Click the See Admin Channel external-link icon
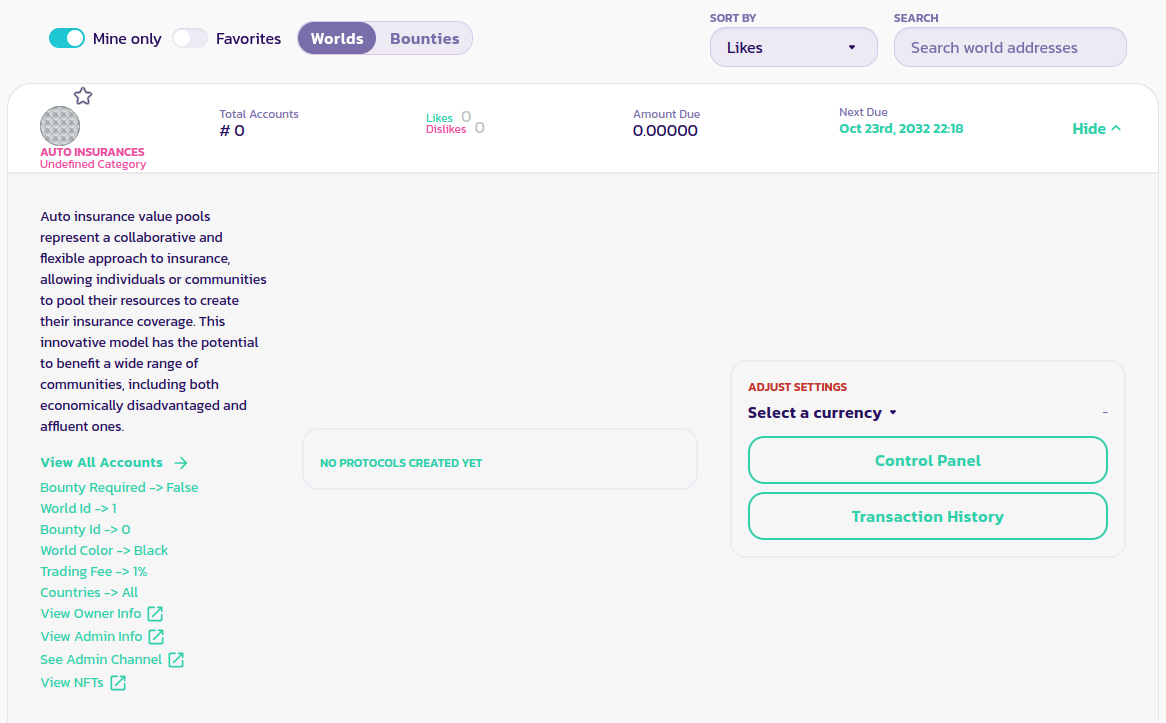Screen dimensions: 1166x723 176,660
